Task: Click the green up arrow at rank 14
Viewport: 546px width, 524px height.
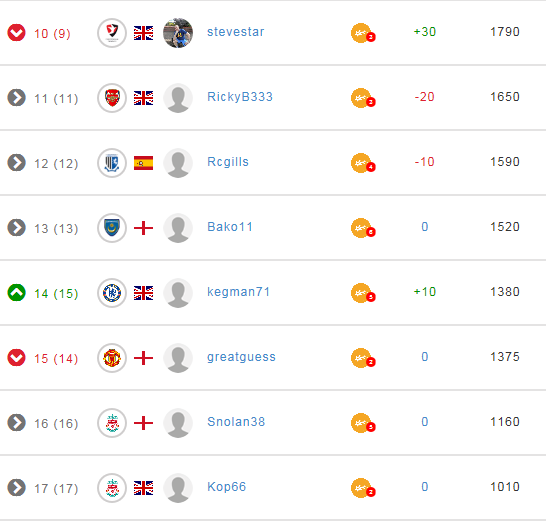Action: pyautogui.click(x=16, y=292)
